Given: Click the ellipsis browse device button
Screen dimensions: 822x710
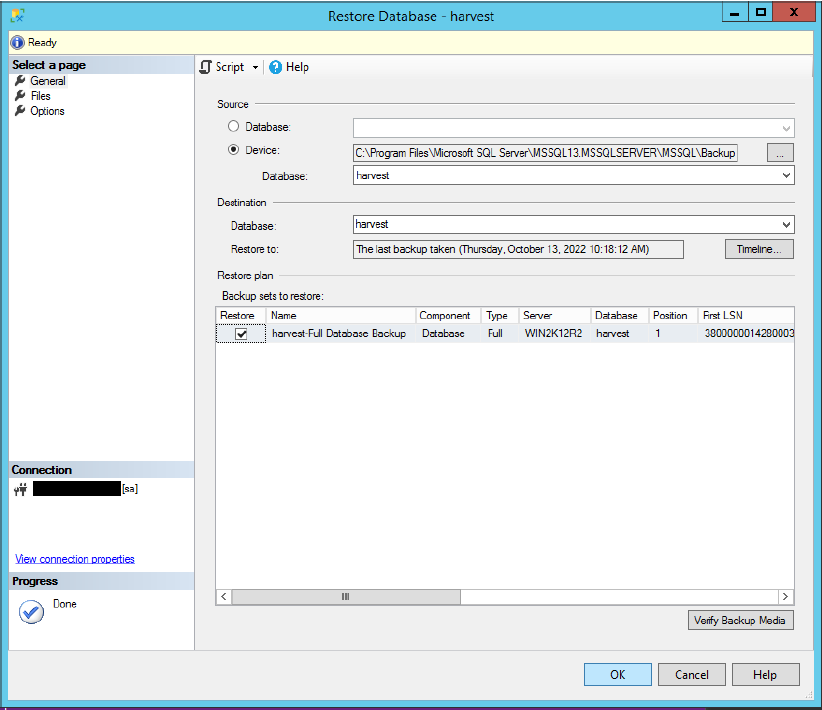Looking at the screenshot, I should click(780, 153).
